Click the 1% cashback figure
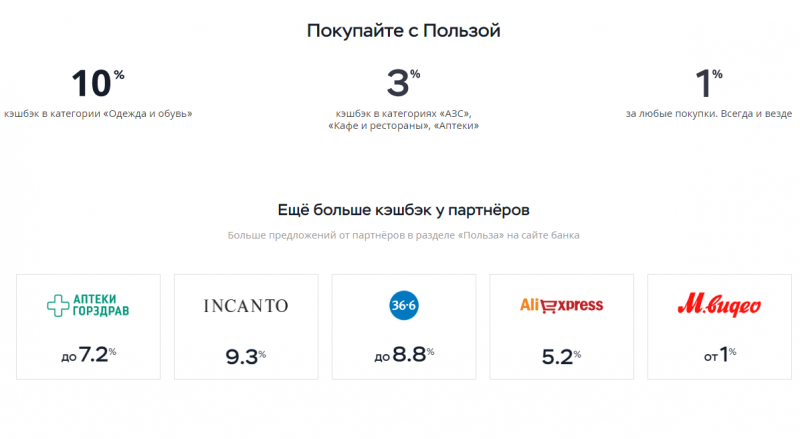The image size is (800, 439). pyautogui.click(x=709, y=83)
